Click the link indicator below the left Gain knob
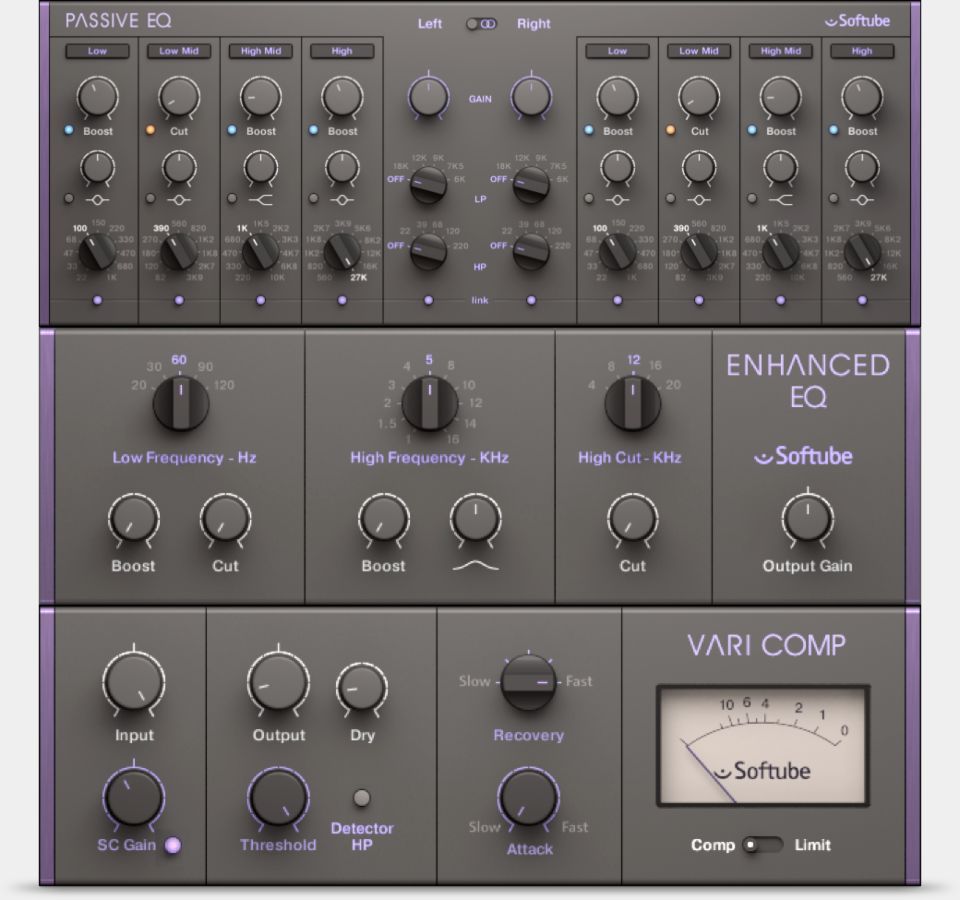Screen dimensions: 960x900 427,298
